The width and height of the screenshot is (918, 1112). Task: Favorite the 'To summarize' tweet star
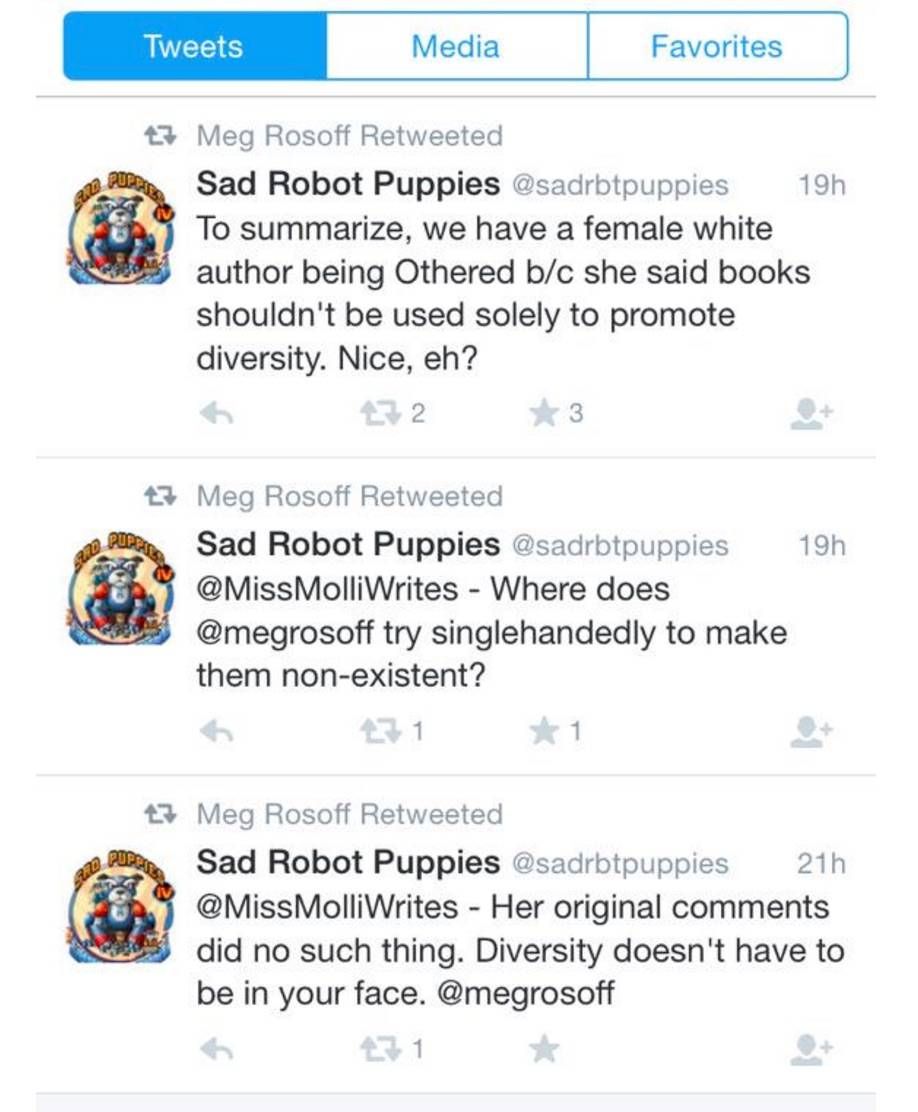pyautogui.click(x=543, y=412)
